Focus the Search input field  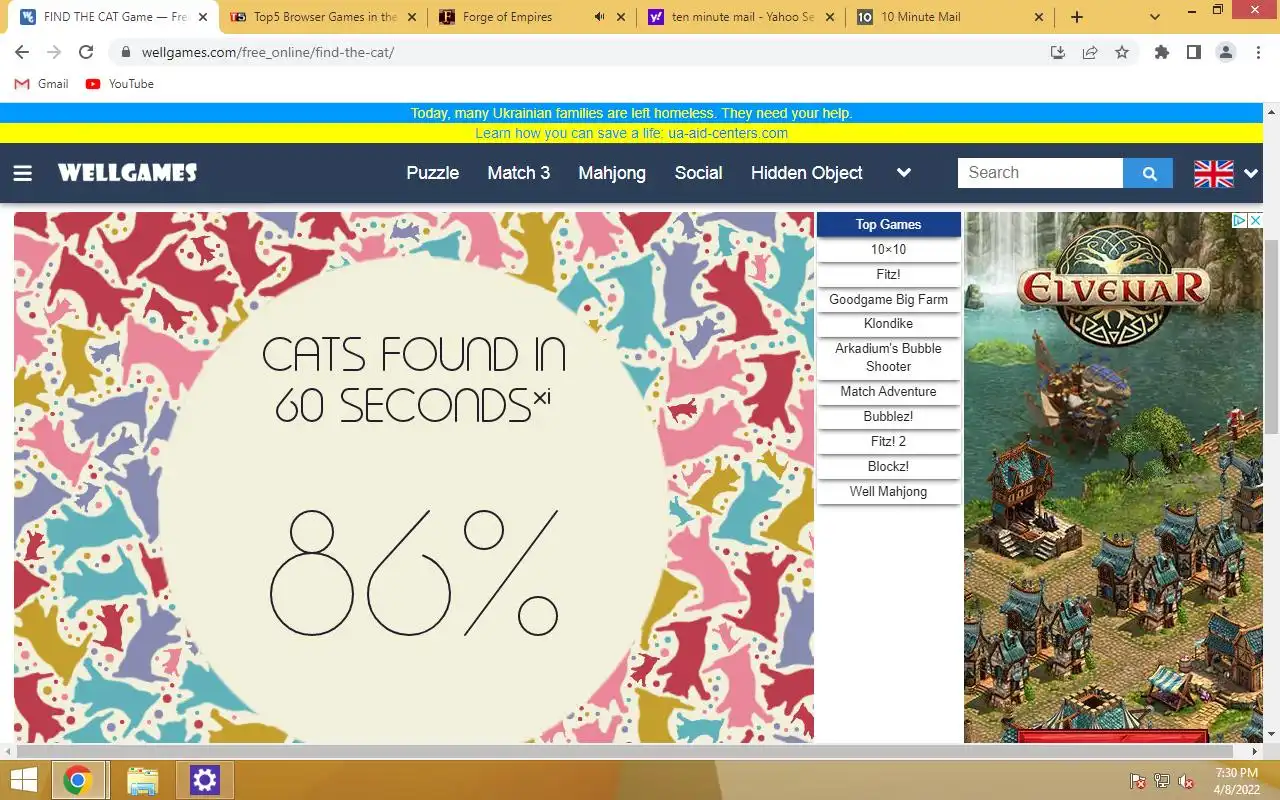coord(1040,173)
